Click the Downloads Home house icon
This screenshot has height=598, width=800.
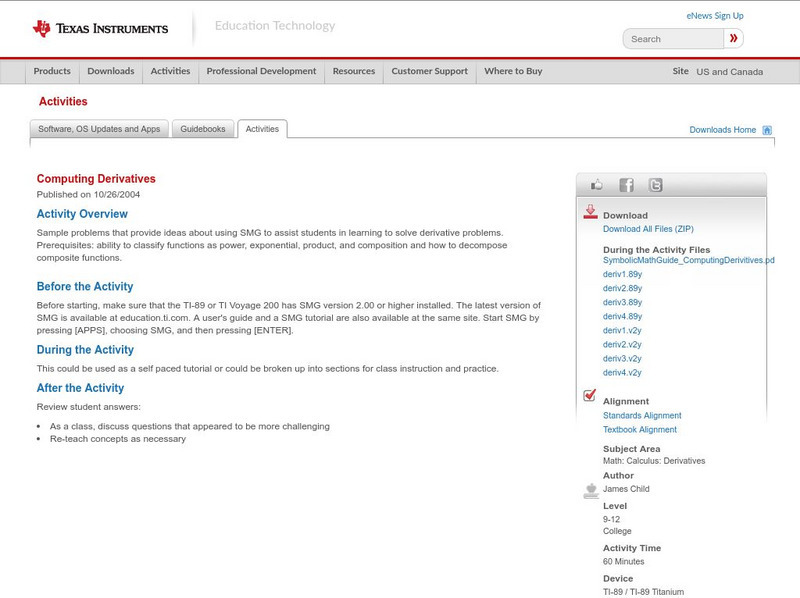pyautogui.click(x=767, y=130)
